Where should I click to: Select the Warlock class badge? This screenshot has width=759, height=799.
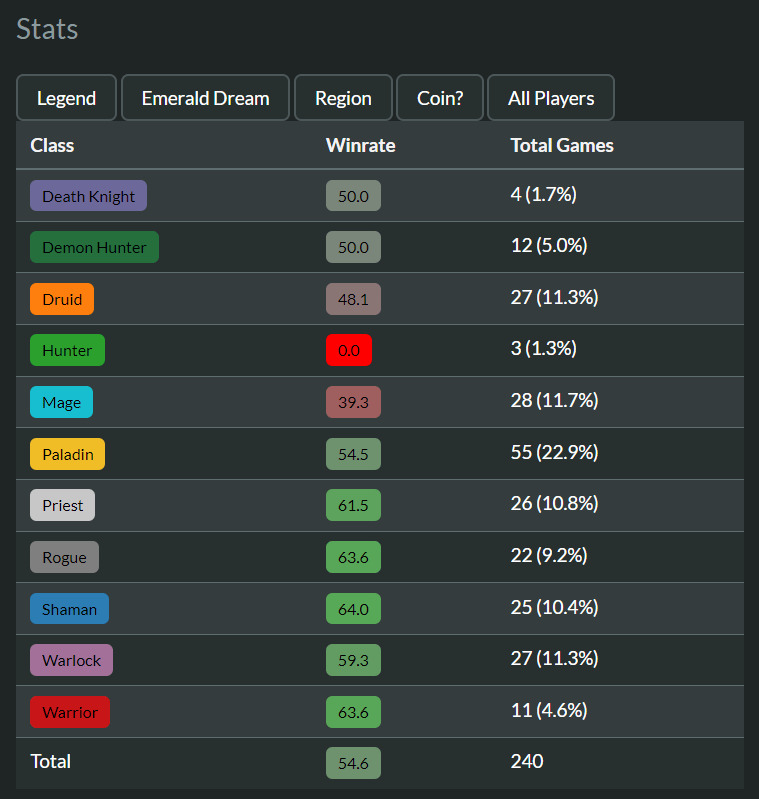(71, 660)
